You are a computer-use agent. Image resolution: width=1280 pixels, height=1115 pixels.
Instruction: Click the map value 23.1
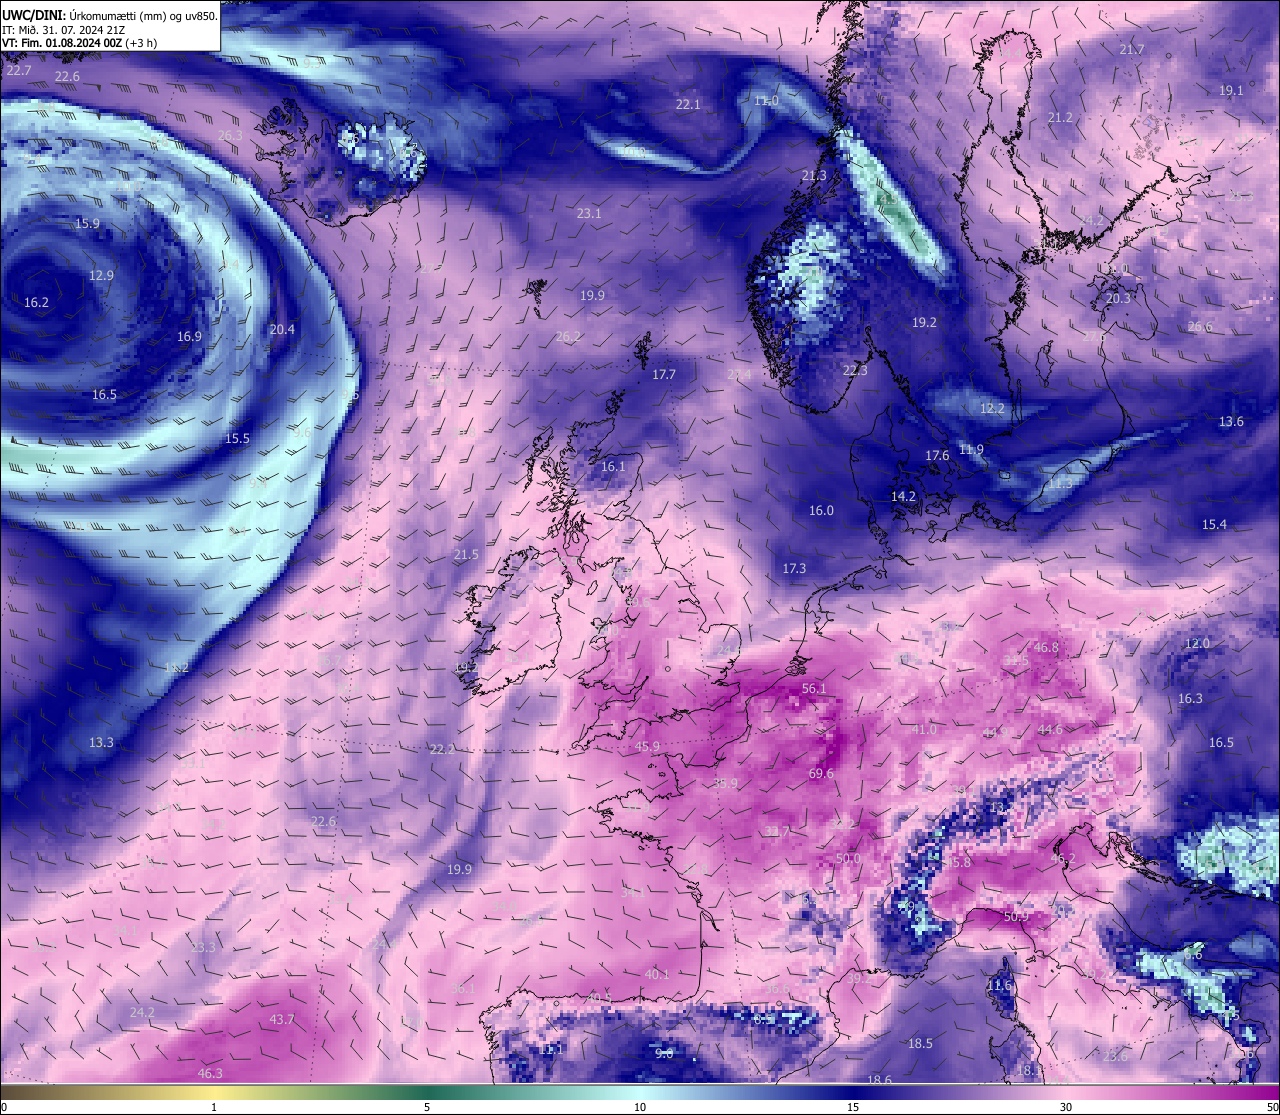(589, 213)
